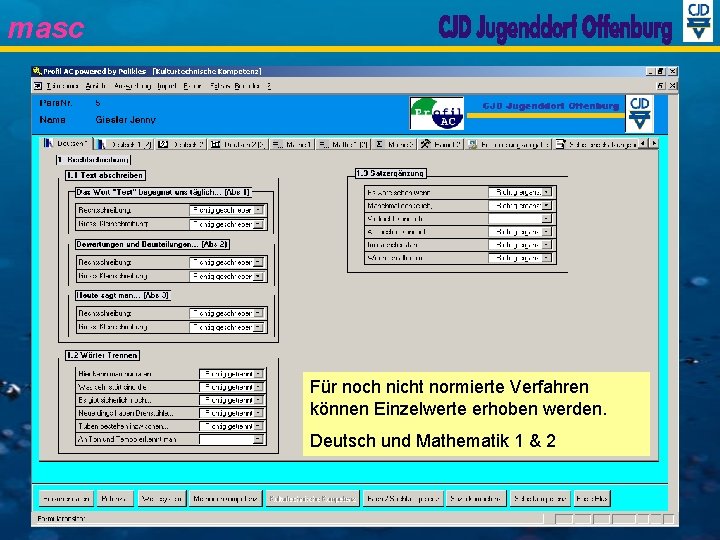Open dropdown for 'Hier kommen nun zwei' row

click(x=259, y=374)
